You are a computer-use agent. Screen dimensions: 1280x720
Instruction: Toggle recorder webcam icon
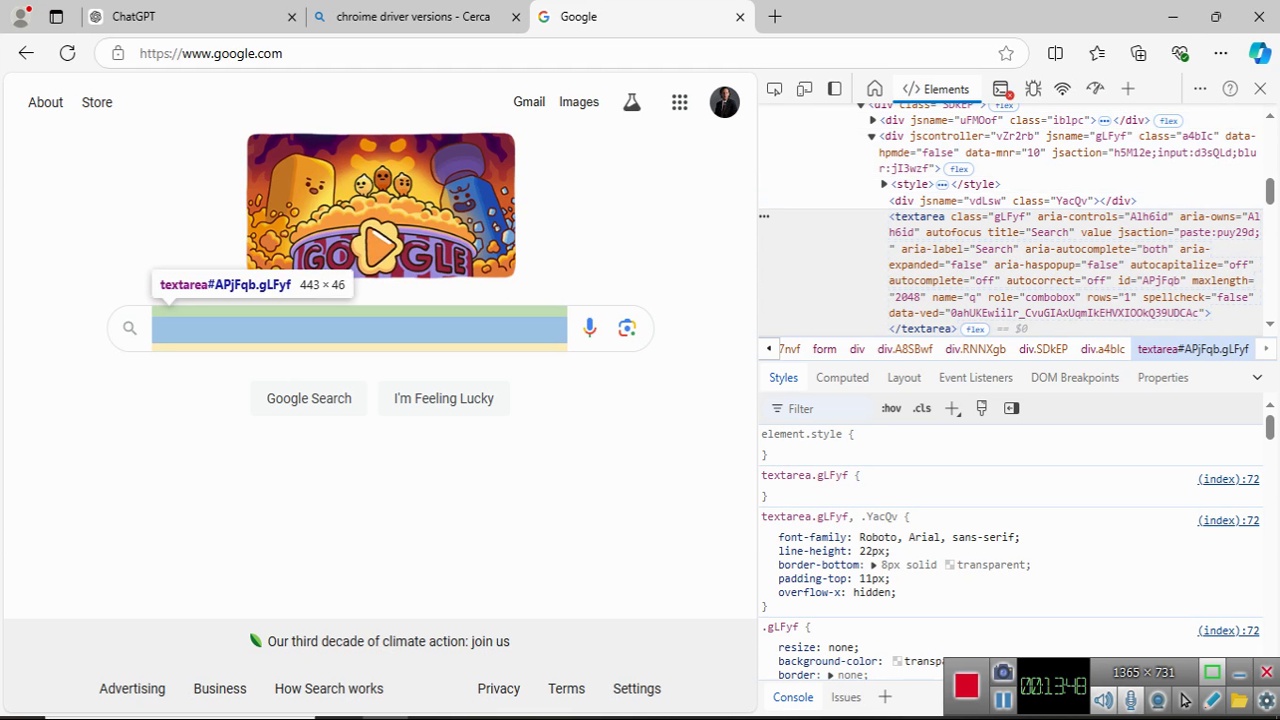1158,701
